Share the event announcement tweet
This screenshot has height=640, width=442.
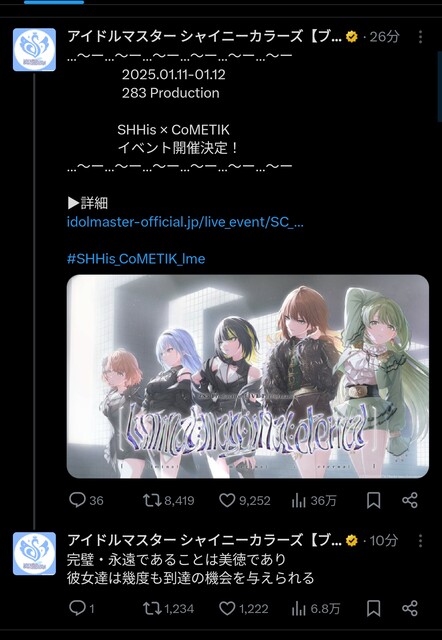tap(410, 500)
